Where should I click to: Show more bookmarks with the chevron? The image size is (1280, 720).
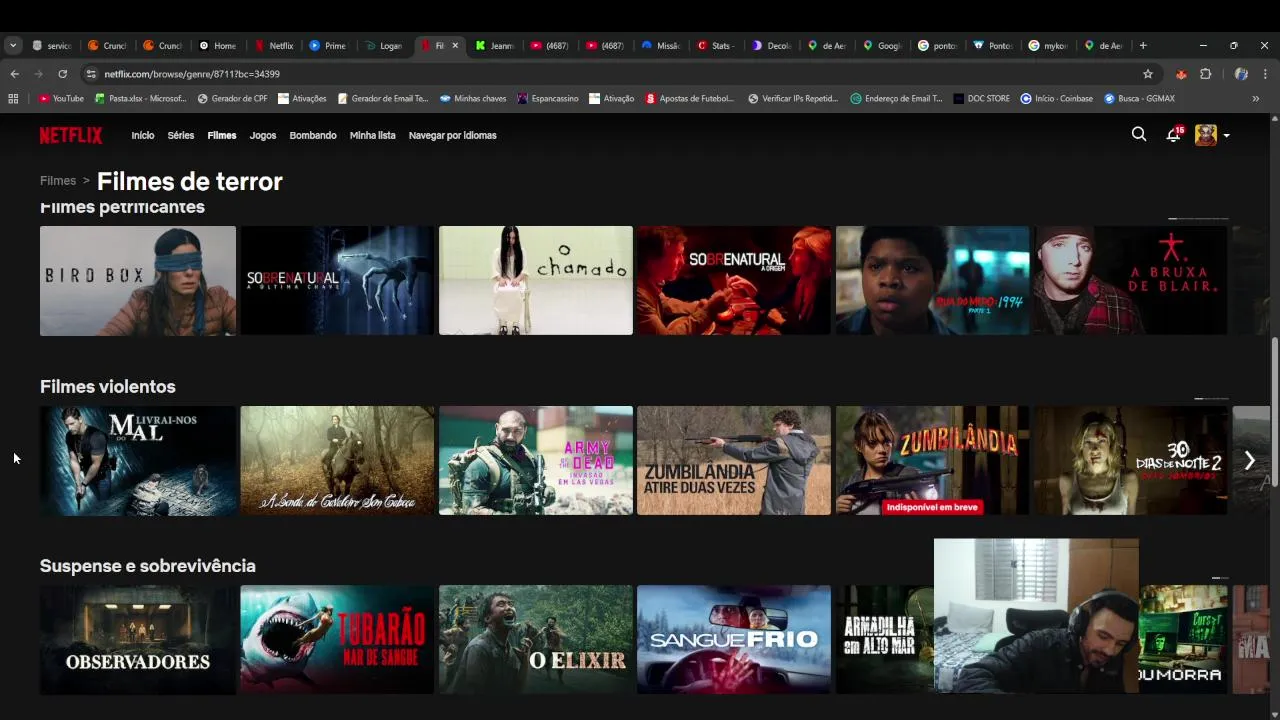point(1256,98)
